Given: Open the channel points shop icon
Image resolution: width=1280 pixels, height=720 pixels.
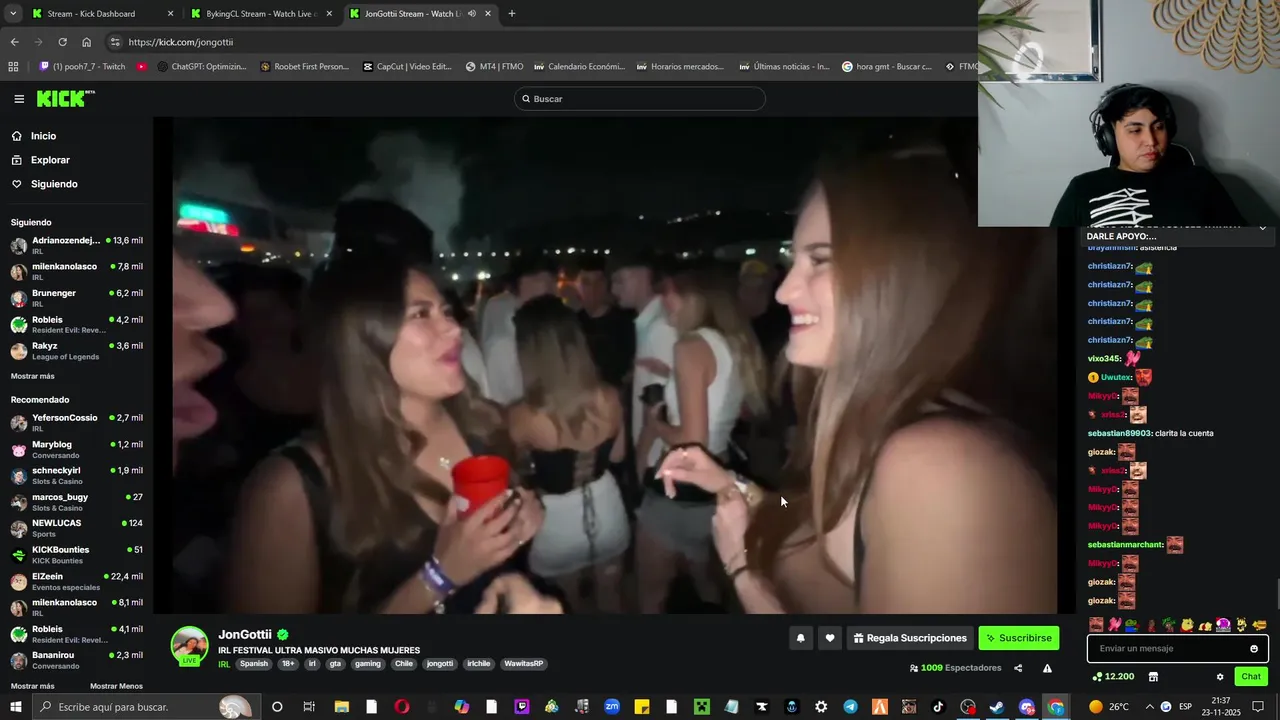Looking at the screenshot, I should point(1153,677).
